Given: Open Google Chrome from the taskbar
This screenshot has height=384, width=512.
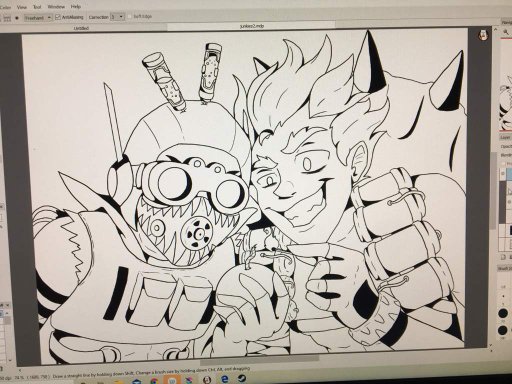Looking at the screenshot, I should 154,381.
